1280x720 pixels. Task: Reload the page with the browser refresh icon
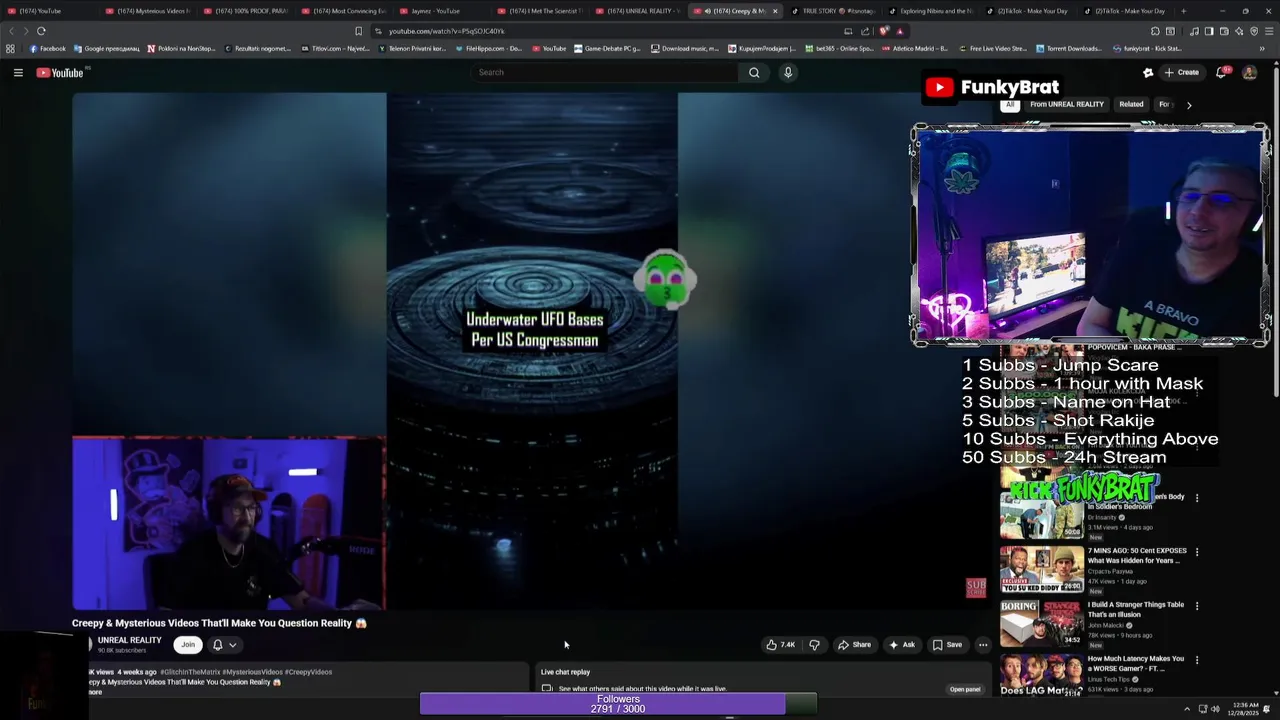(41, 31)
